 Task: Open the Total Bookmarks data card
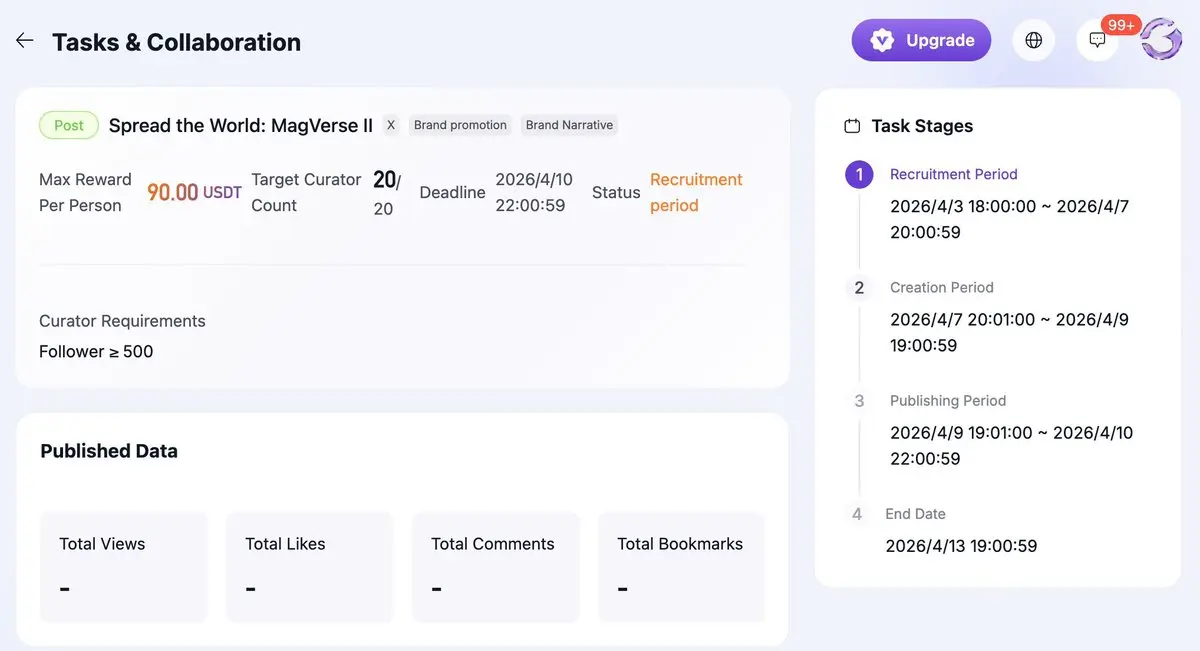tap(681, 566)
